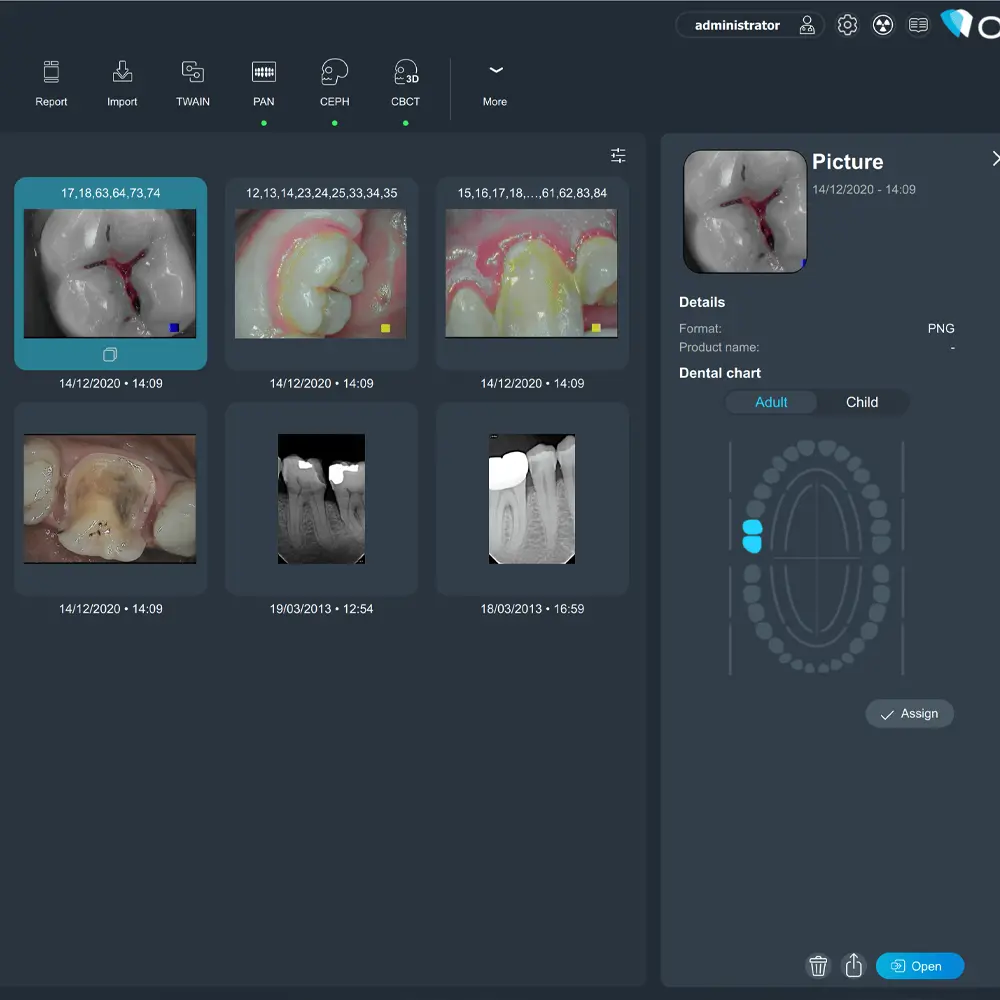This screenshot has width=1000, height=1000.
Task: Select the CEPH imaging tool
Action: [334, 83]
